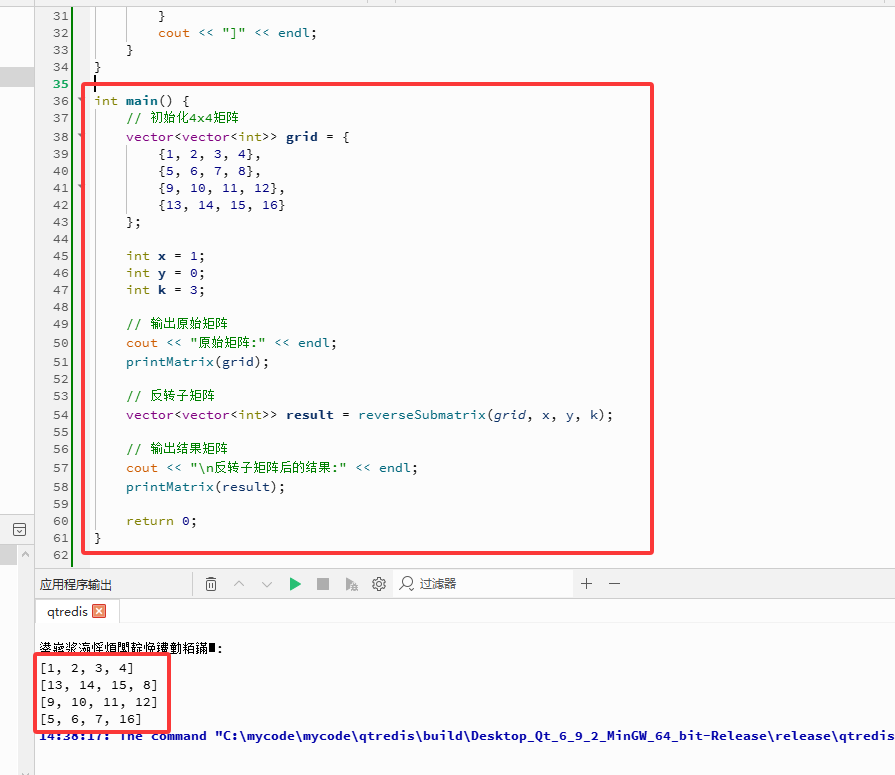Click the search magnifier in the filter box
Viewport: 895px width, 775px height.
[405, 583]
